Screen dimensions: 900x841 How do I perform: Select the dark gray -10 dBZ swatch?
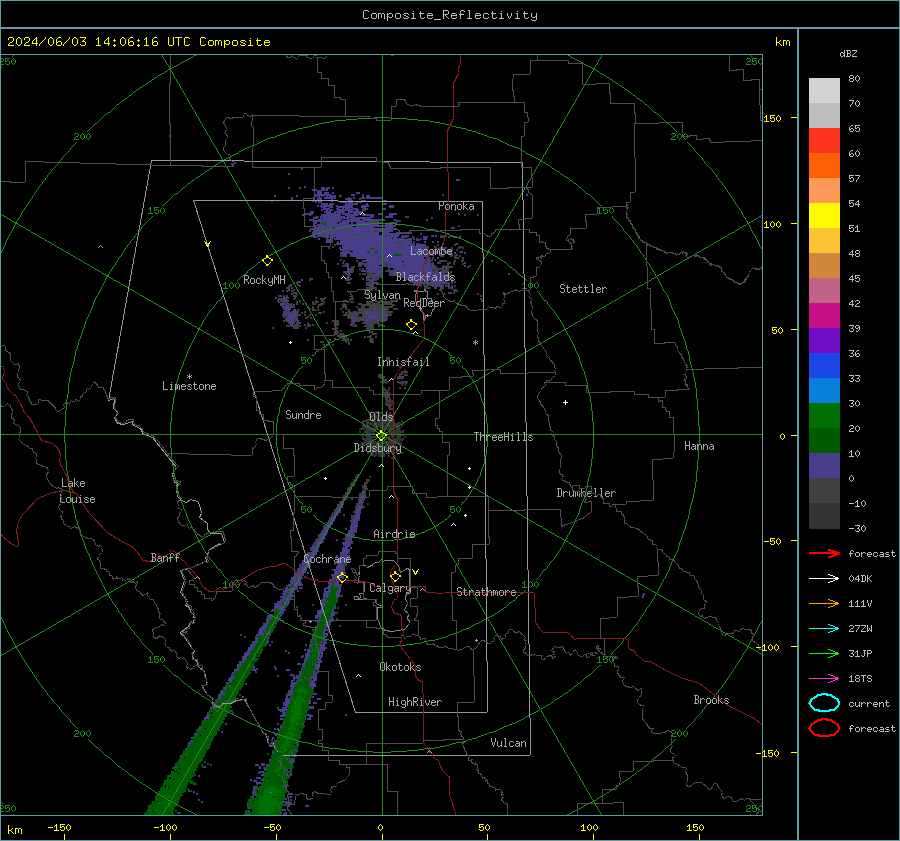[x=824, y=516]
